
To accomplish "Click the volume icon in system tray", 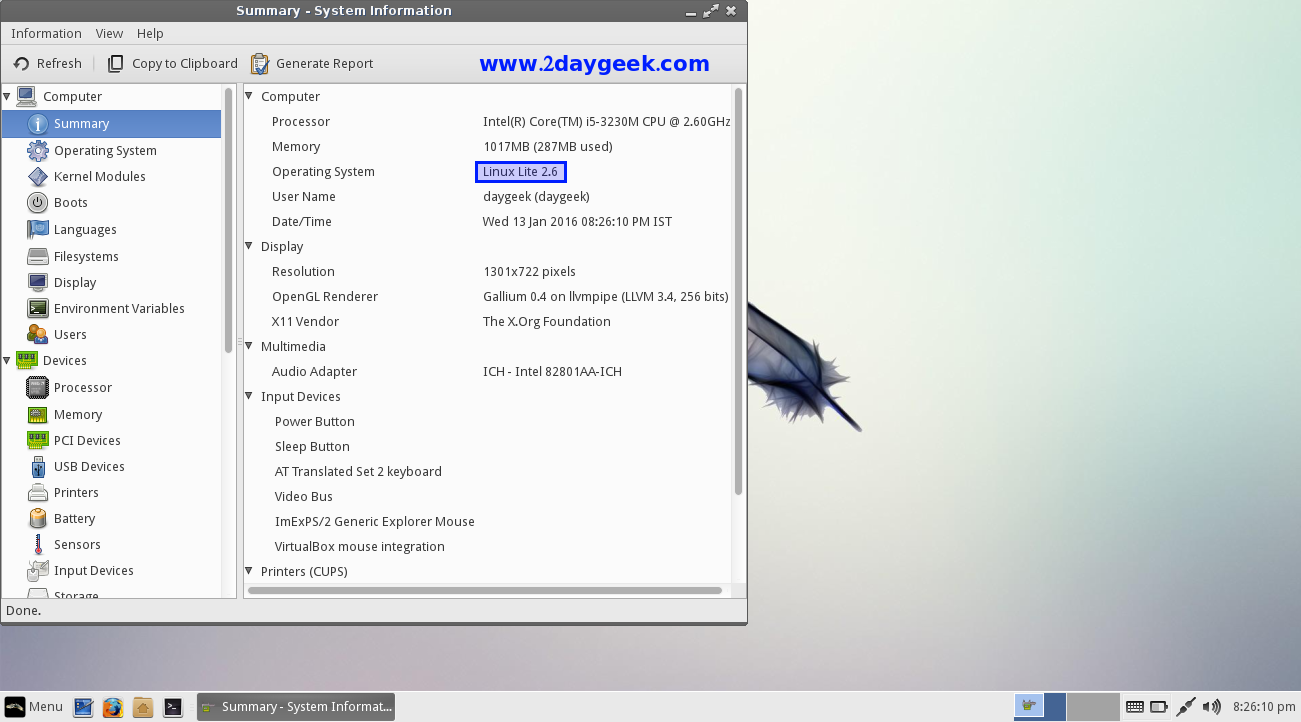I will tap(1212, 707).
